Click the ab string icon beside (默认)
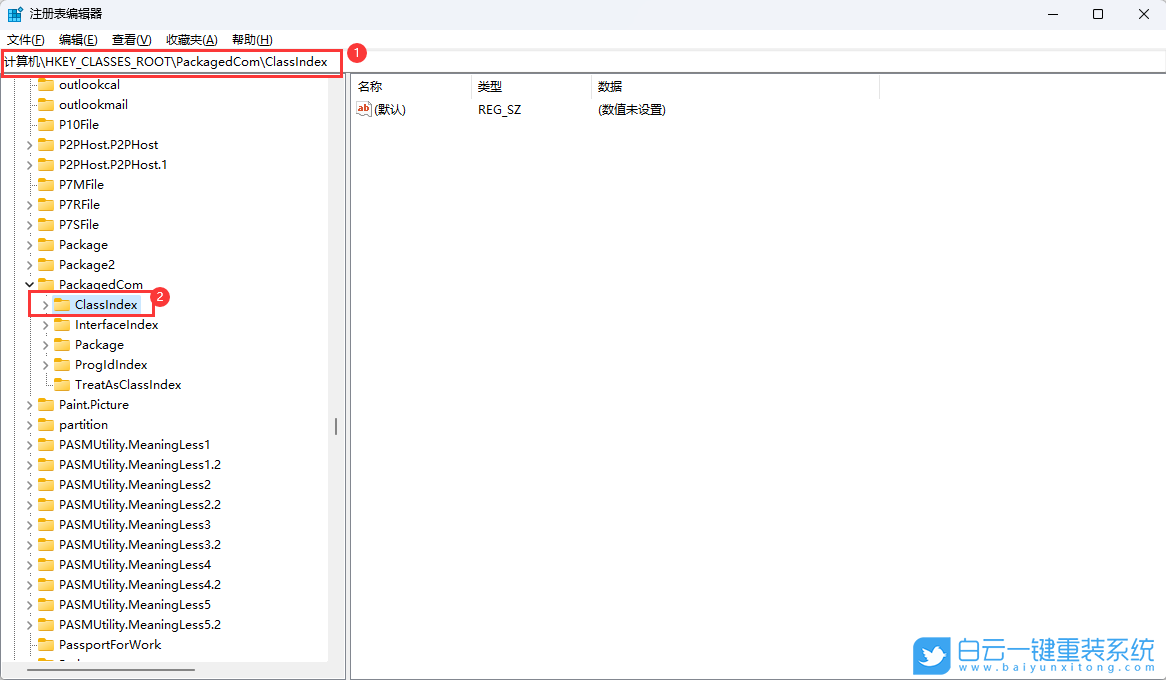Image resolution: width=1166 pixels, height=680 pixels. click(x=365, y=109)
